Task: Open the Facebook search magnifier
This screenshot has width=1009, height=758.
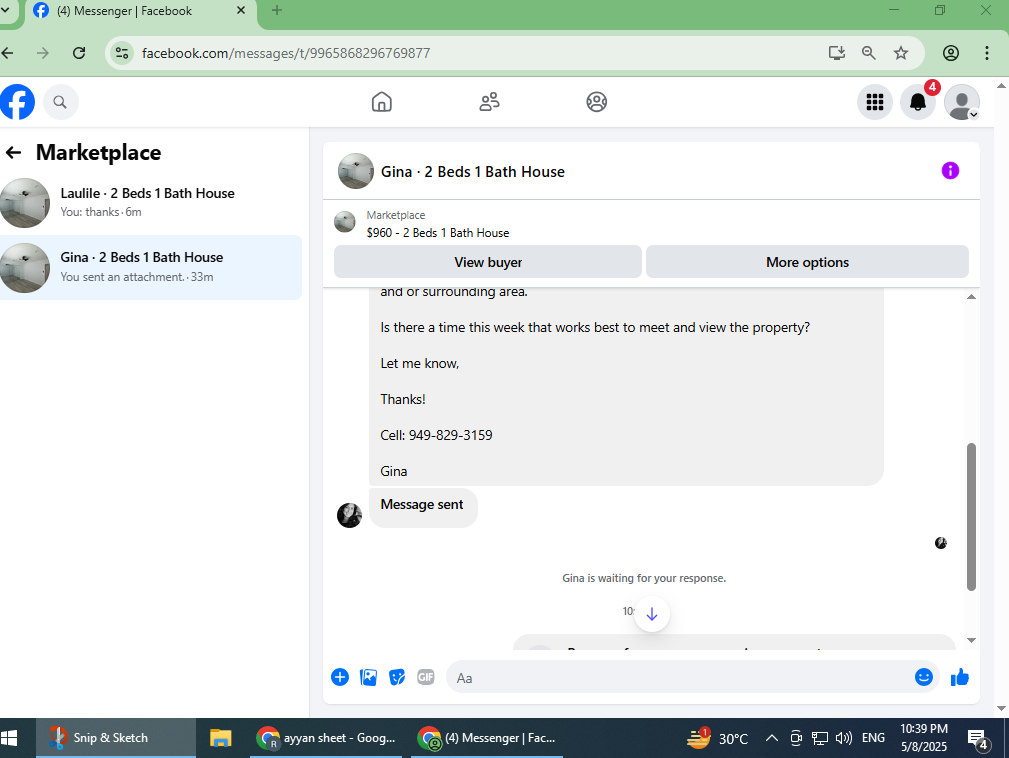Action: [x=60, y=102]
